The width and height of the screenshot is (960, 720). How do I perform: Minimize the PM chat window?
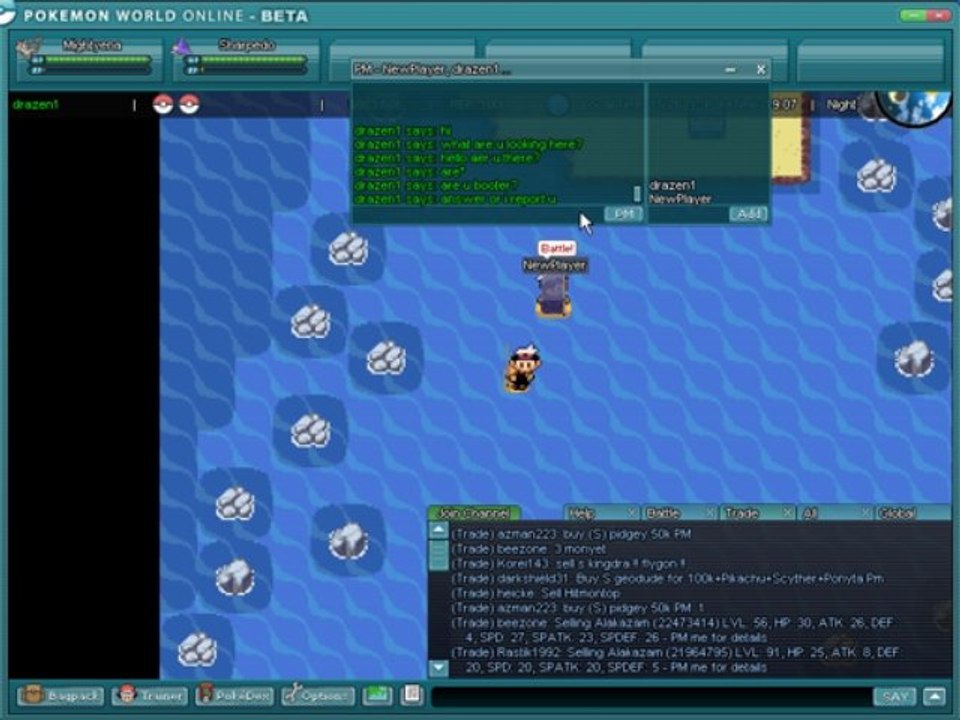pos(730,70)
